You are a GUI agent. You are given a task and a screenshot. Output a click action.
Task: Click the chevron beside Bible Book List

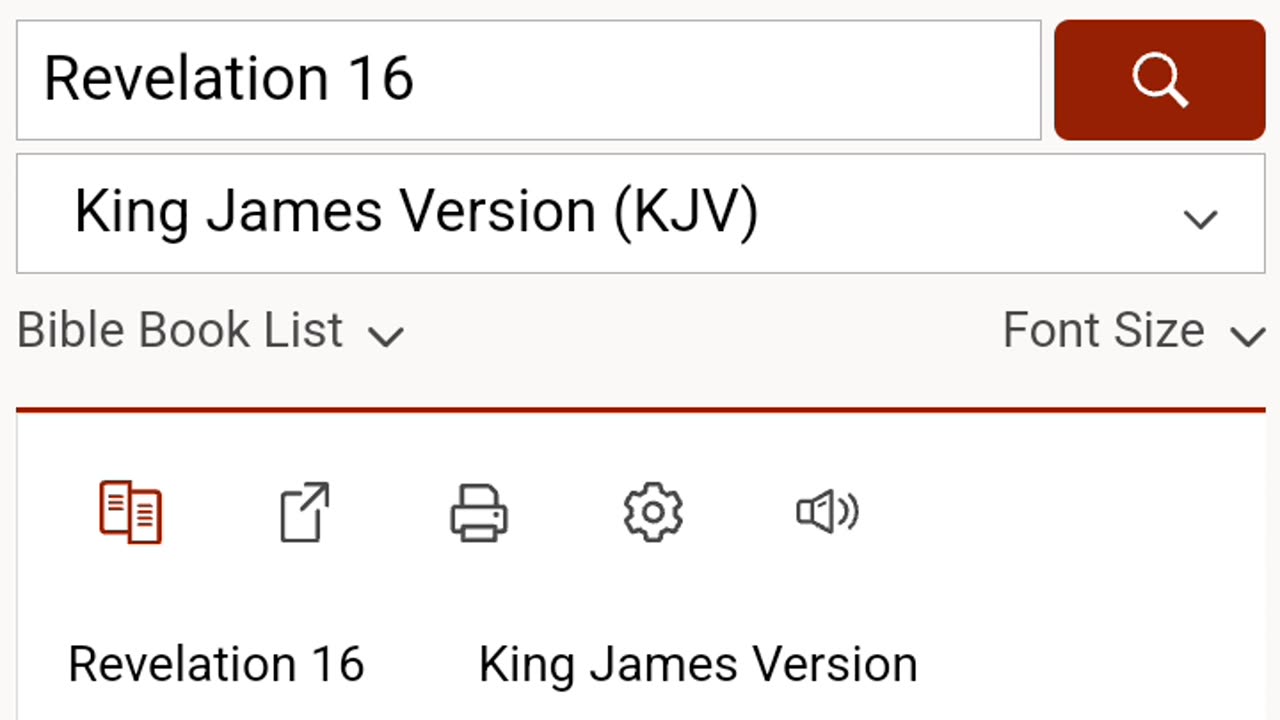pyautogui.click(x=386, y=336)
